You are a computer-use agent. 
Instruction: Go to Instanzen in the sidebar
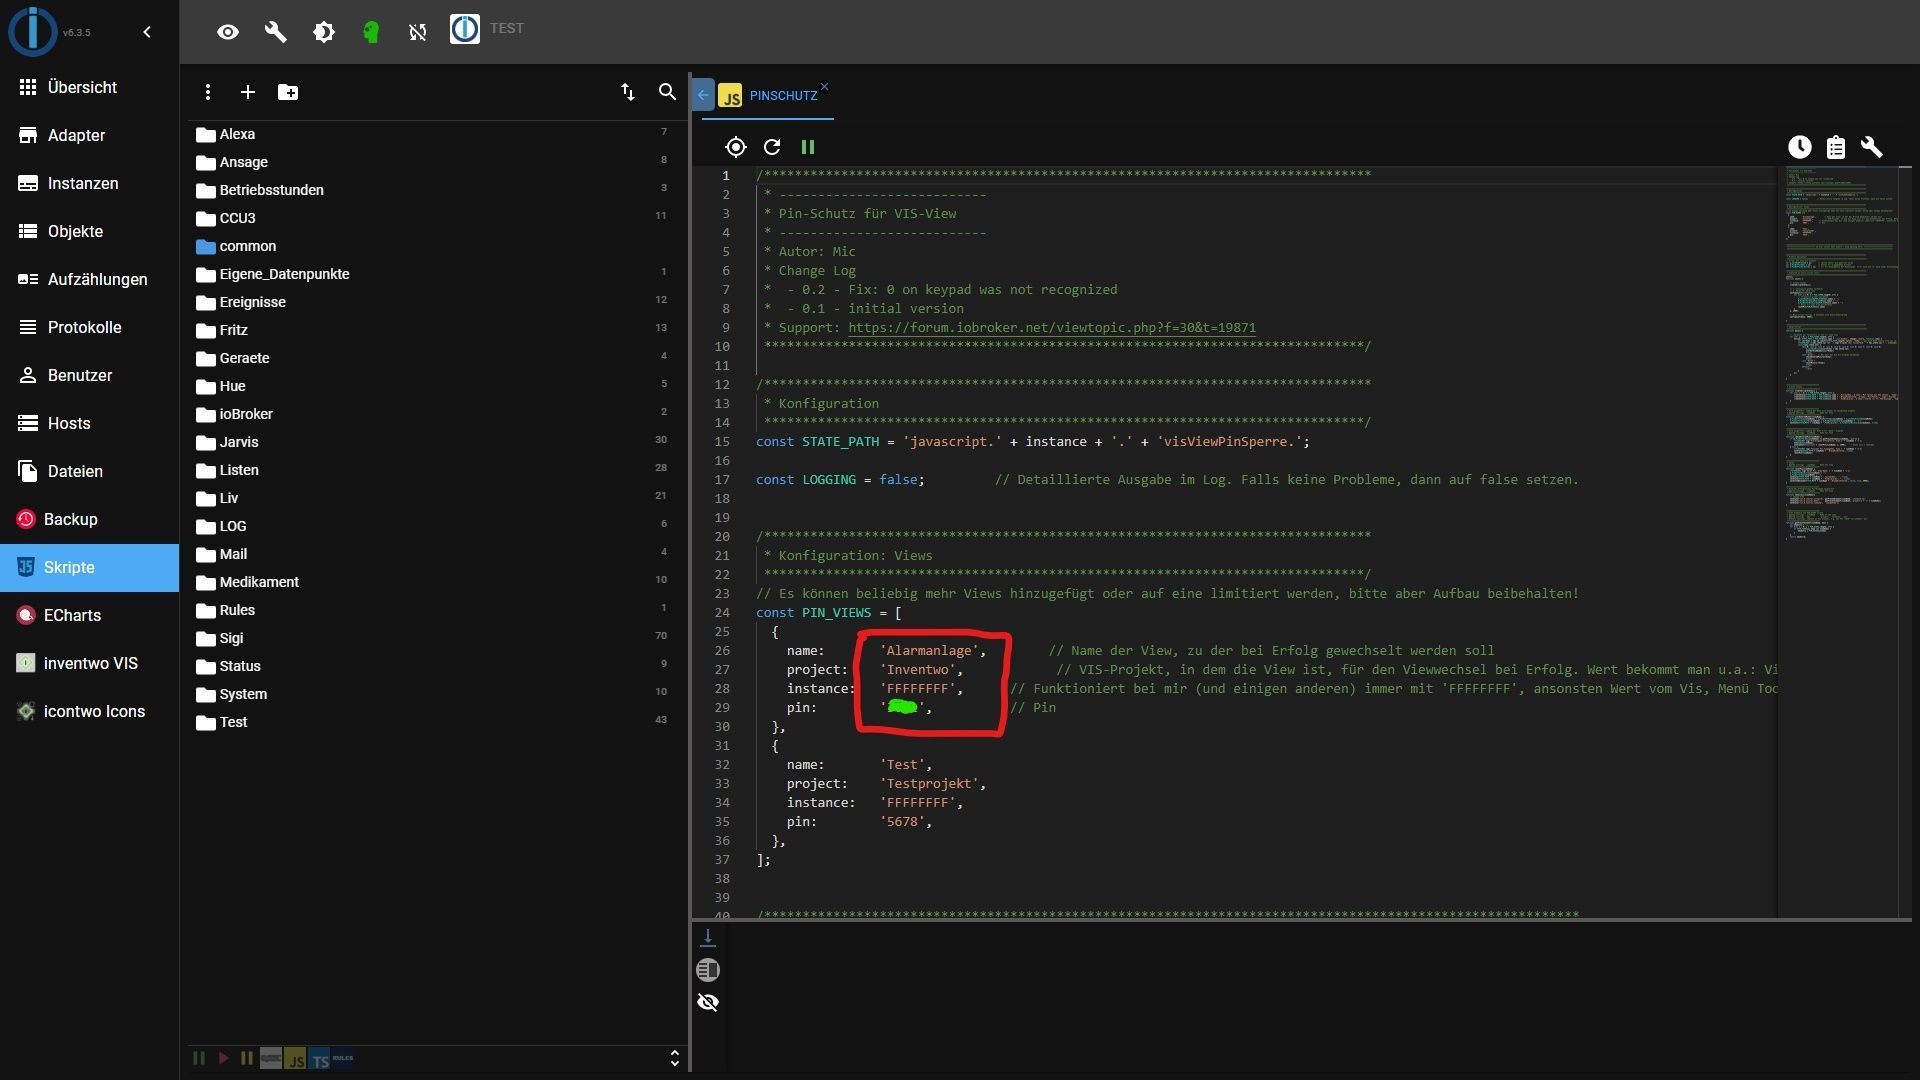[89, 183]
